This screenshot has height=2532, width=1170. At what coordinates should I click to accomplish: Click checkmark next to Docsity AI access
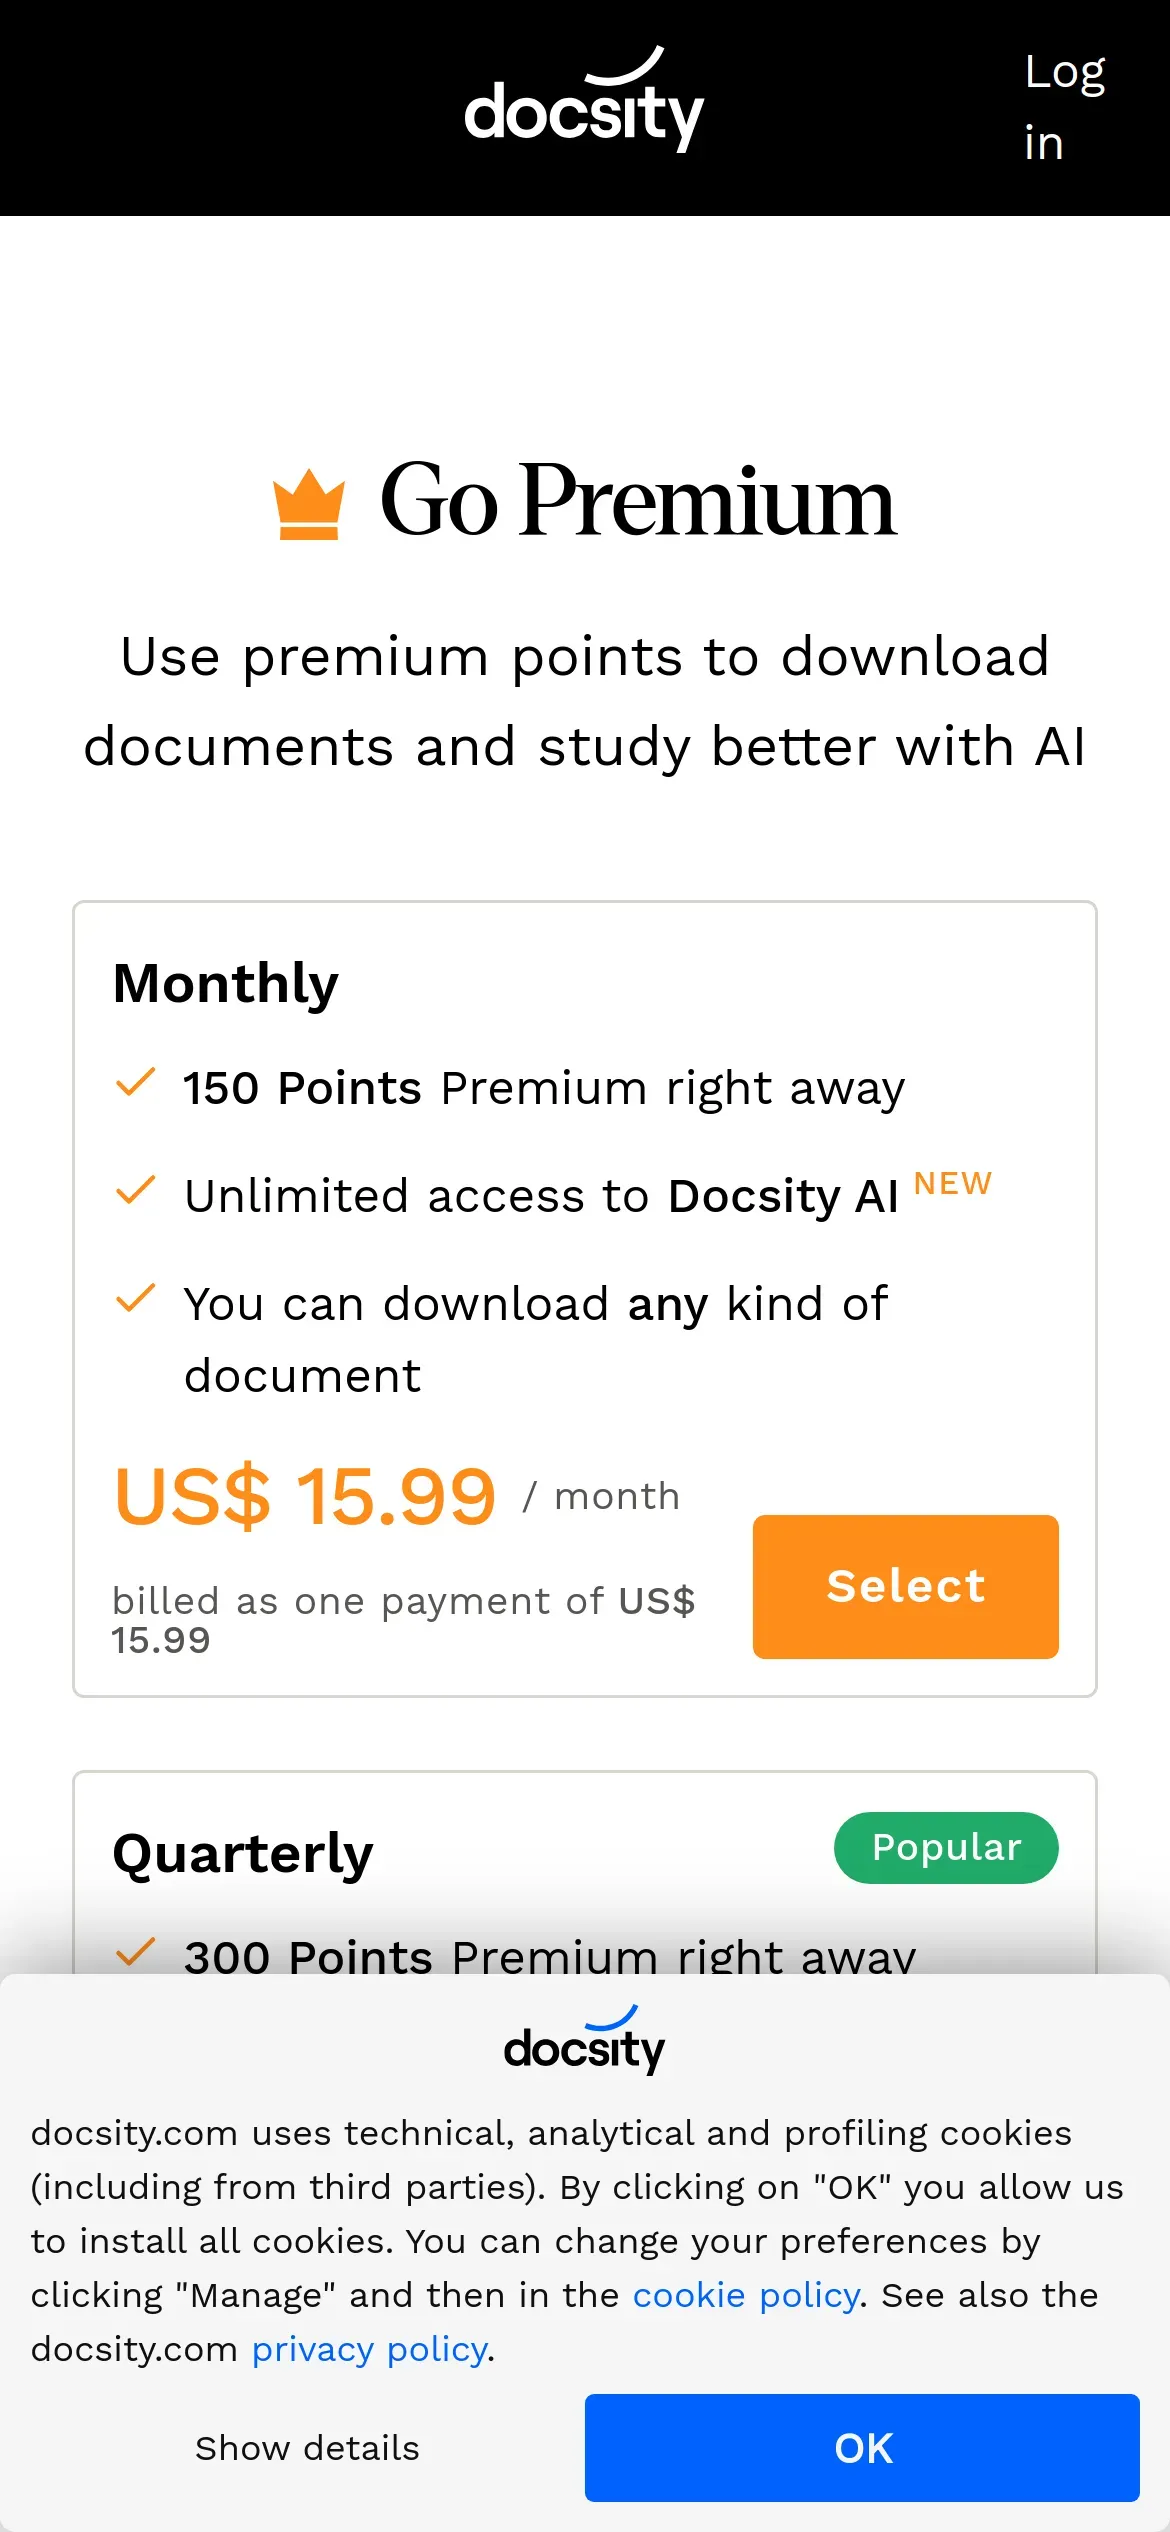click(136, 1190)
